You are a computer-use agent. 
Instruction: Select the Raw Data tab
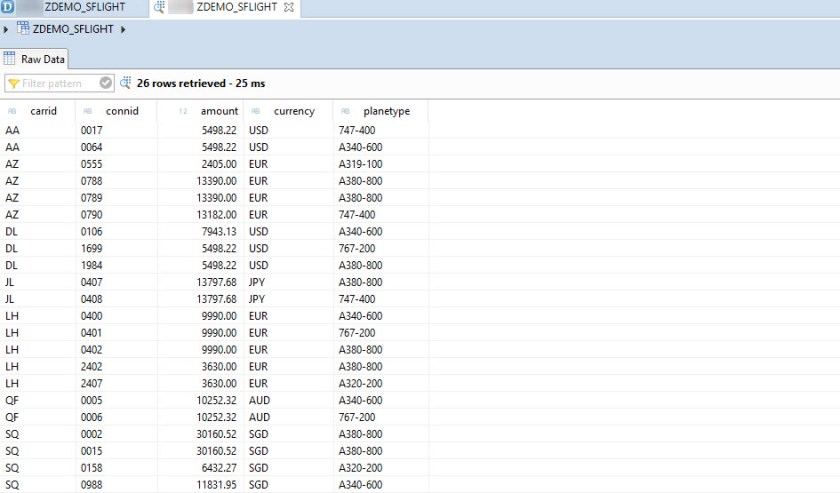[x=35, y=59]
